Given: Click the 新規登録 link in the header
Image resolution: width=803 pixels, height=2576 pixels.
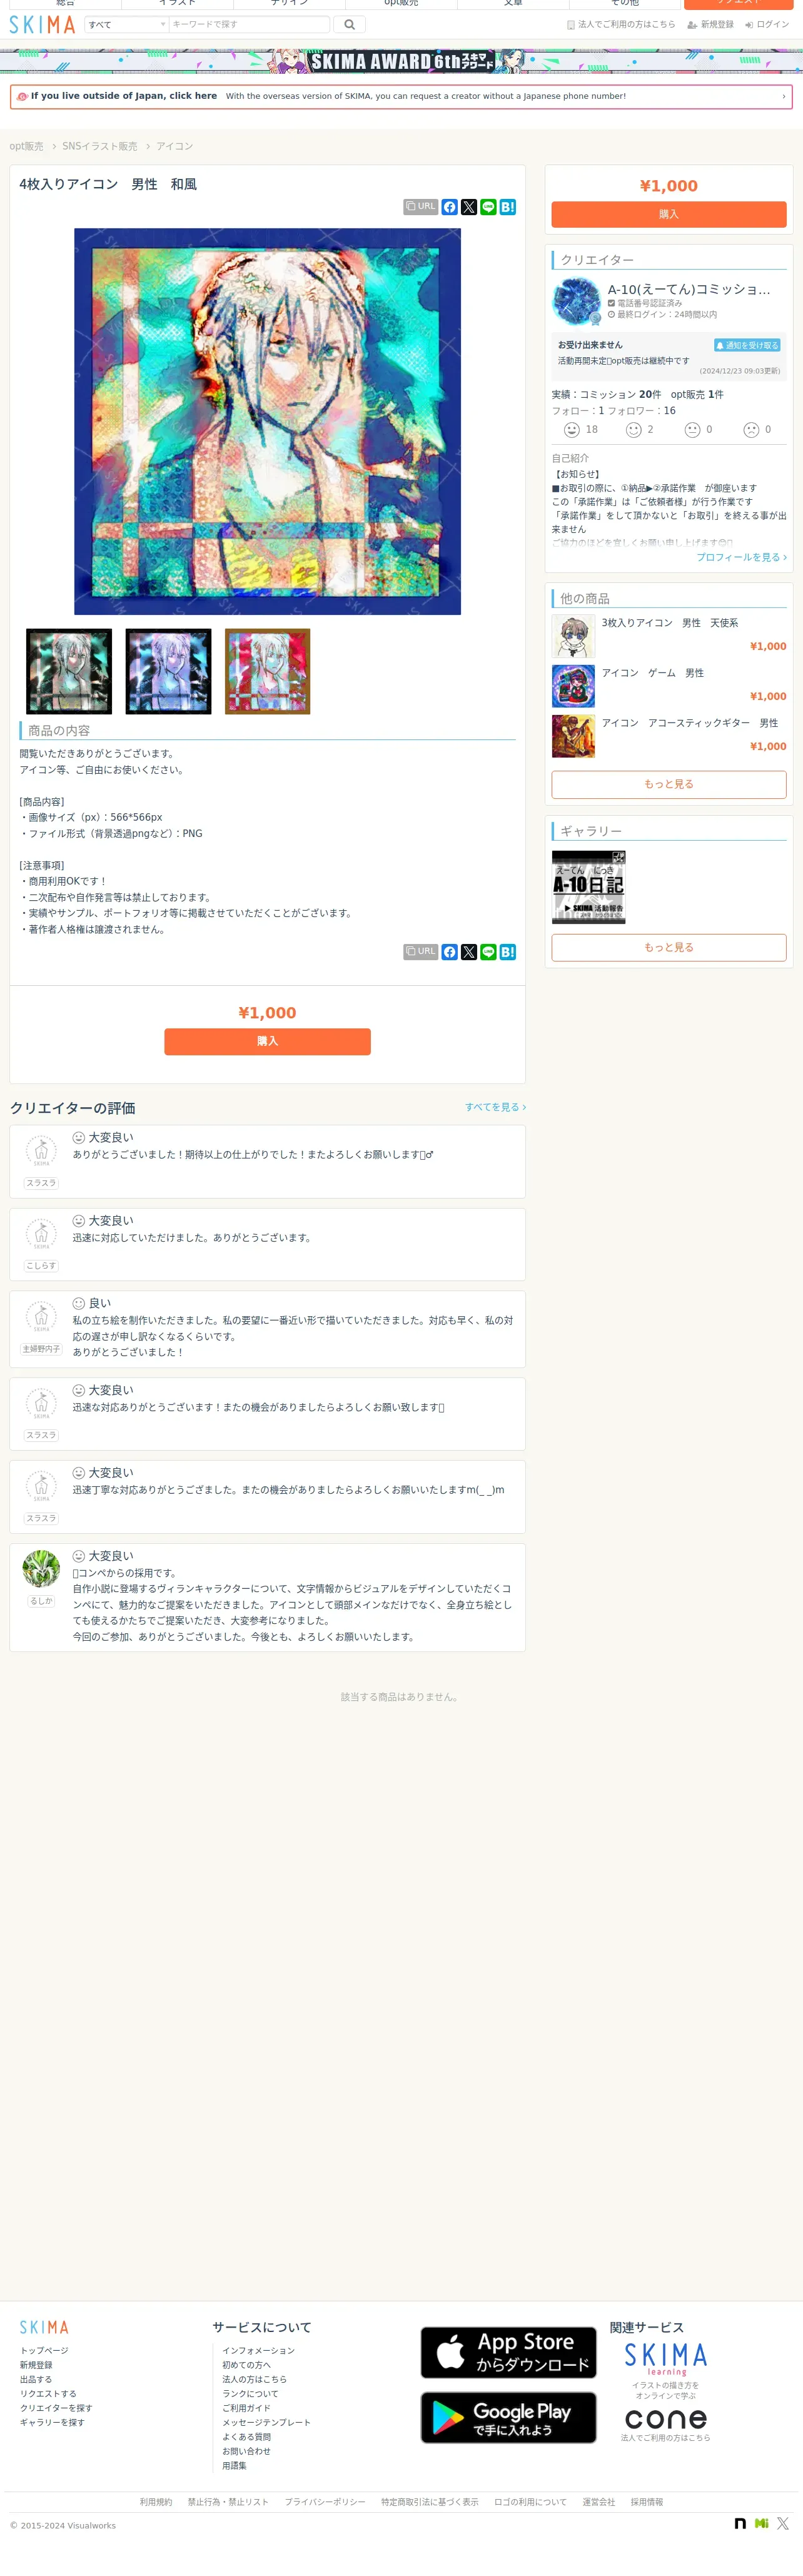Looking at the screenshot, I should 710,24.
